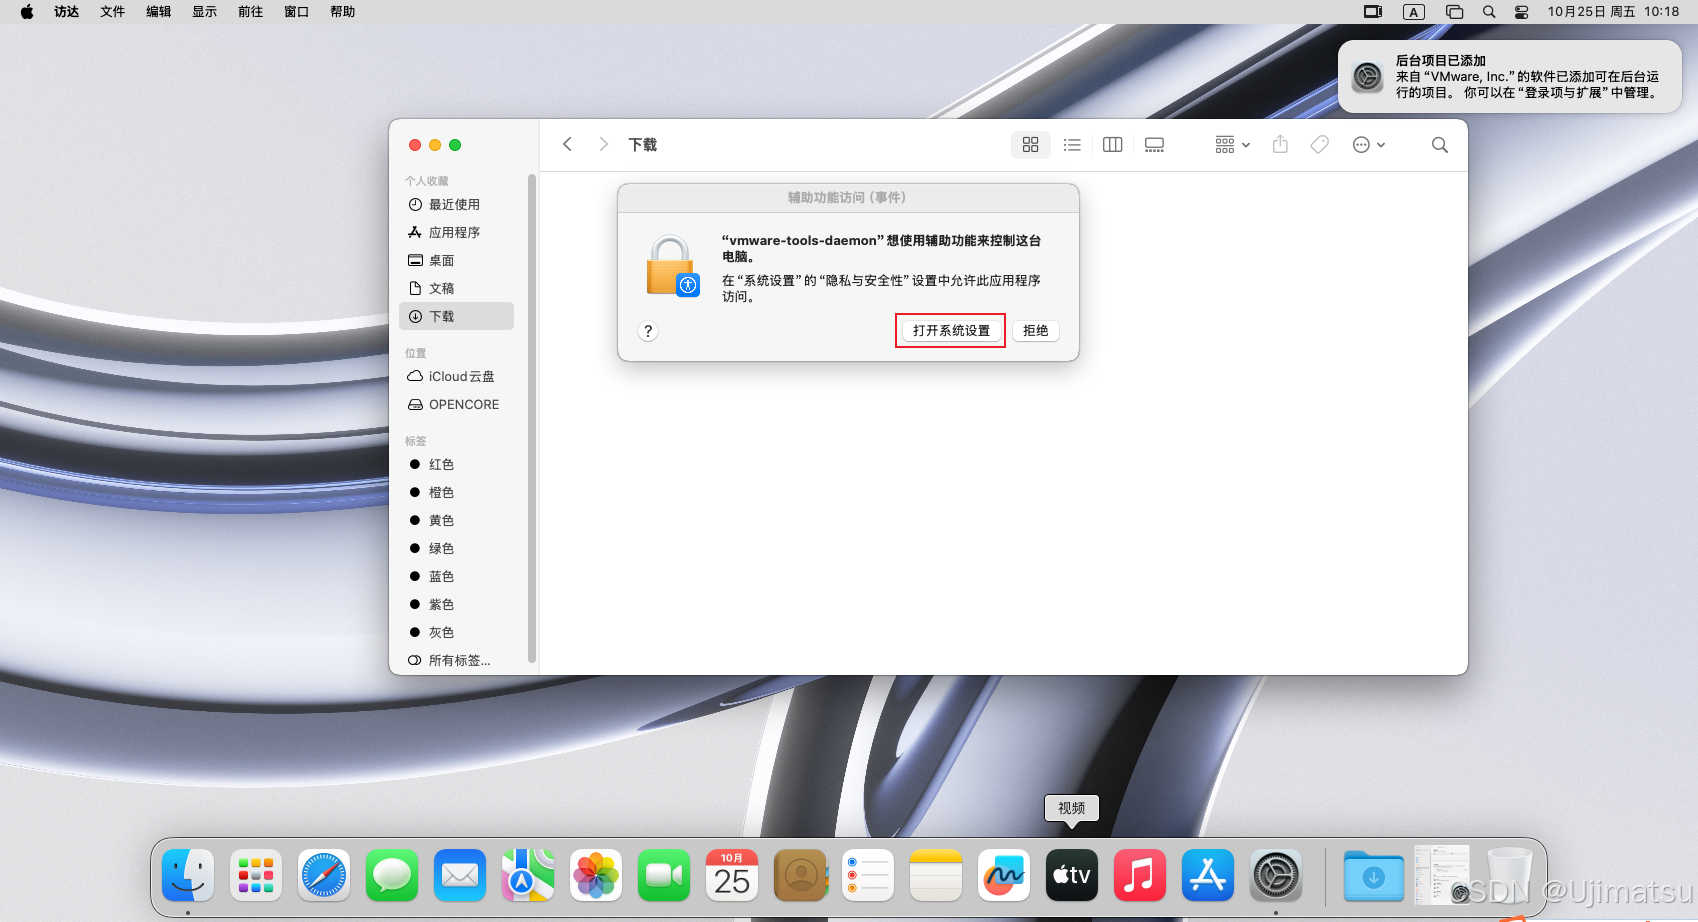Image resolution: width=1698 pixels, height=922 pixels.
Task: Open Trash in the Dock
Action: tap(1509, 875)
